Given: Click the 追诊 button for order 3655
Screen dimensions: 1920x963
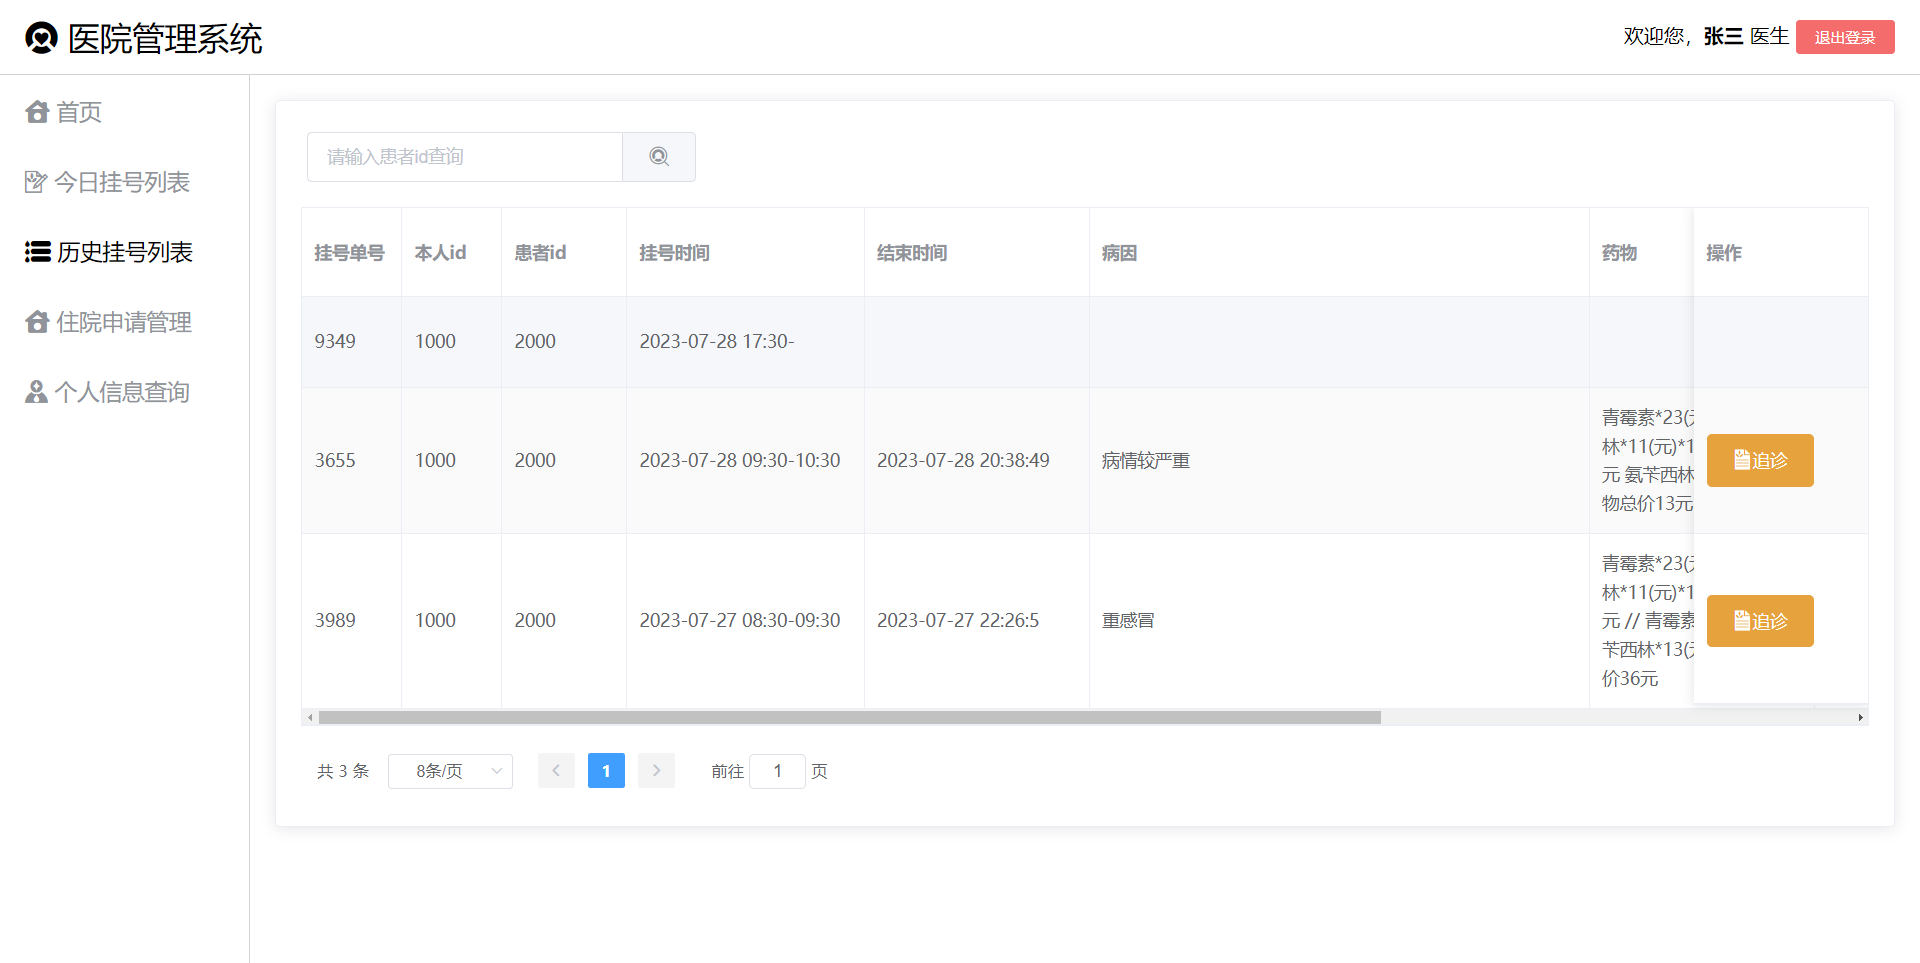Looking at the screenshot, I should tap(1760, 460).
